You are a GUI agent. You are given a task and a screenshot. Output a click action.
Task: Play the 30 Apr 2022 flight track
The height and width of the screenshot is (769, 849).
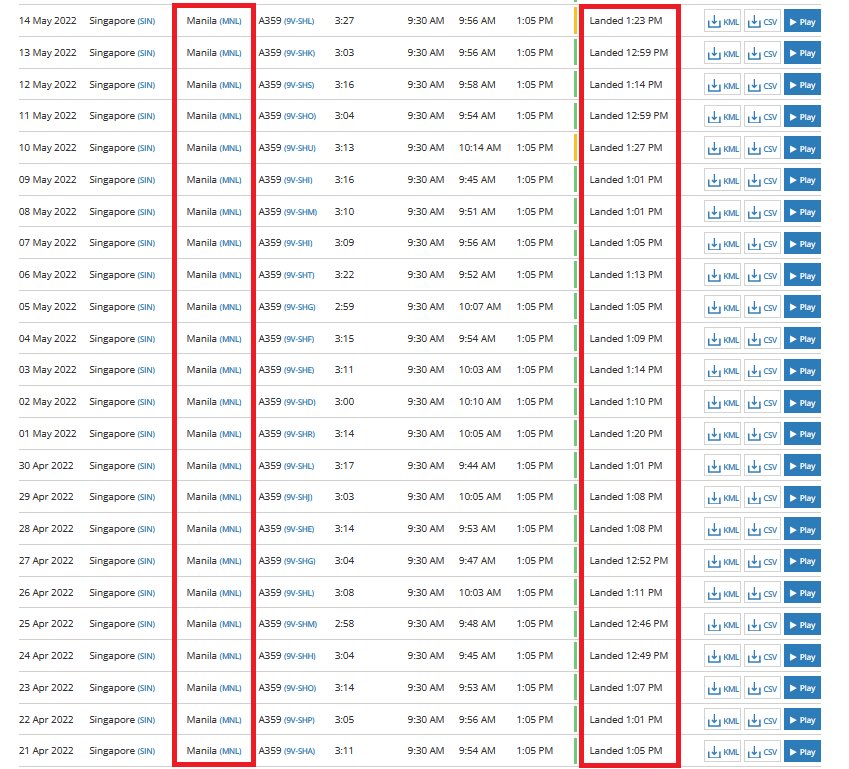802,466
